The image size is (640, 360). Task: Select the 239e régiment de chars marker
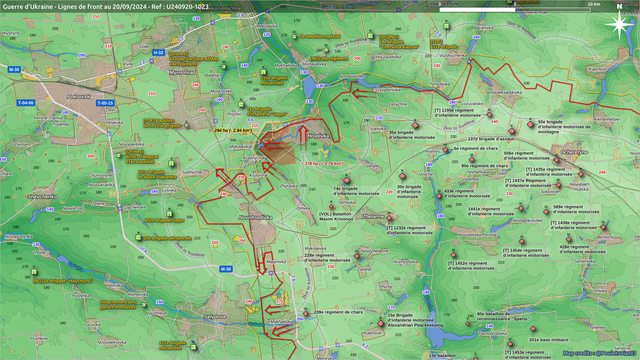306,314
